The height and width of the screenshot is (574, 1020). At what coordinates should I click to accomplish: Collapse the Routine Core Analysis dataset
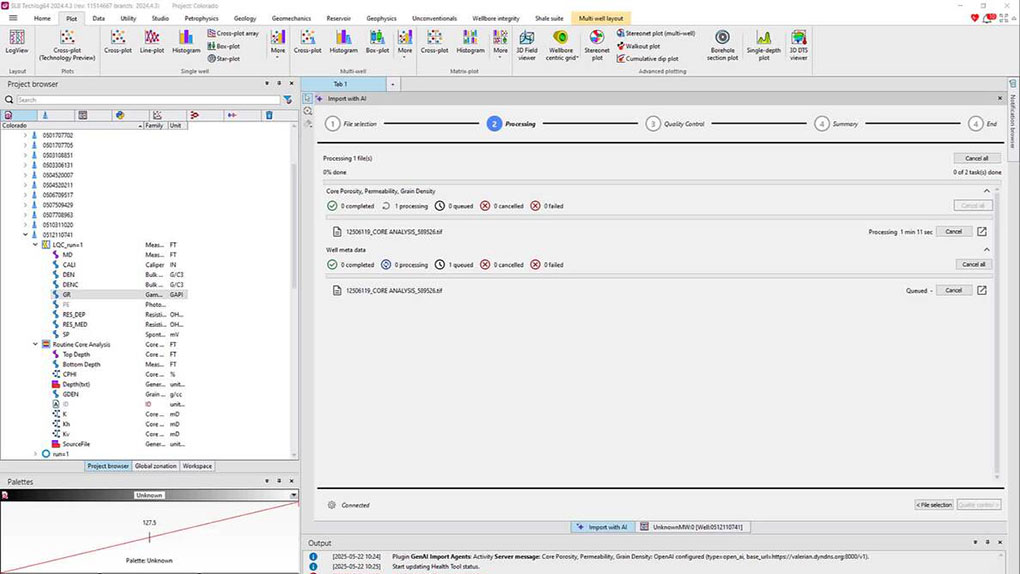(x=35, y=344)
